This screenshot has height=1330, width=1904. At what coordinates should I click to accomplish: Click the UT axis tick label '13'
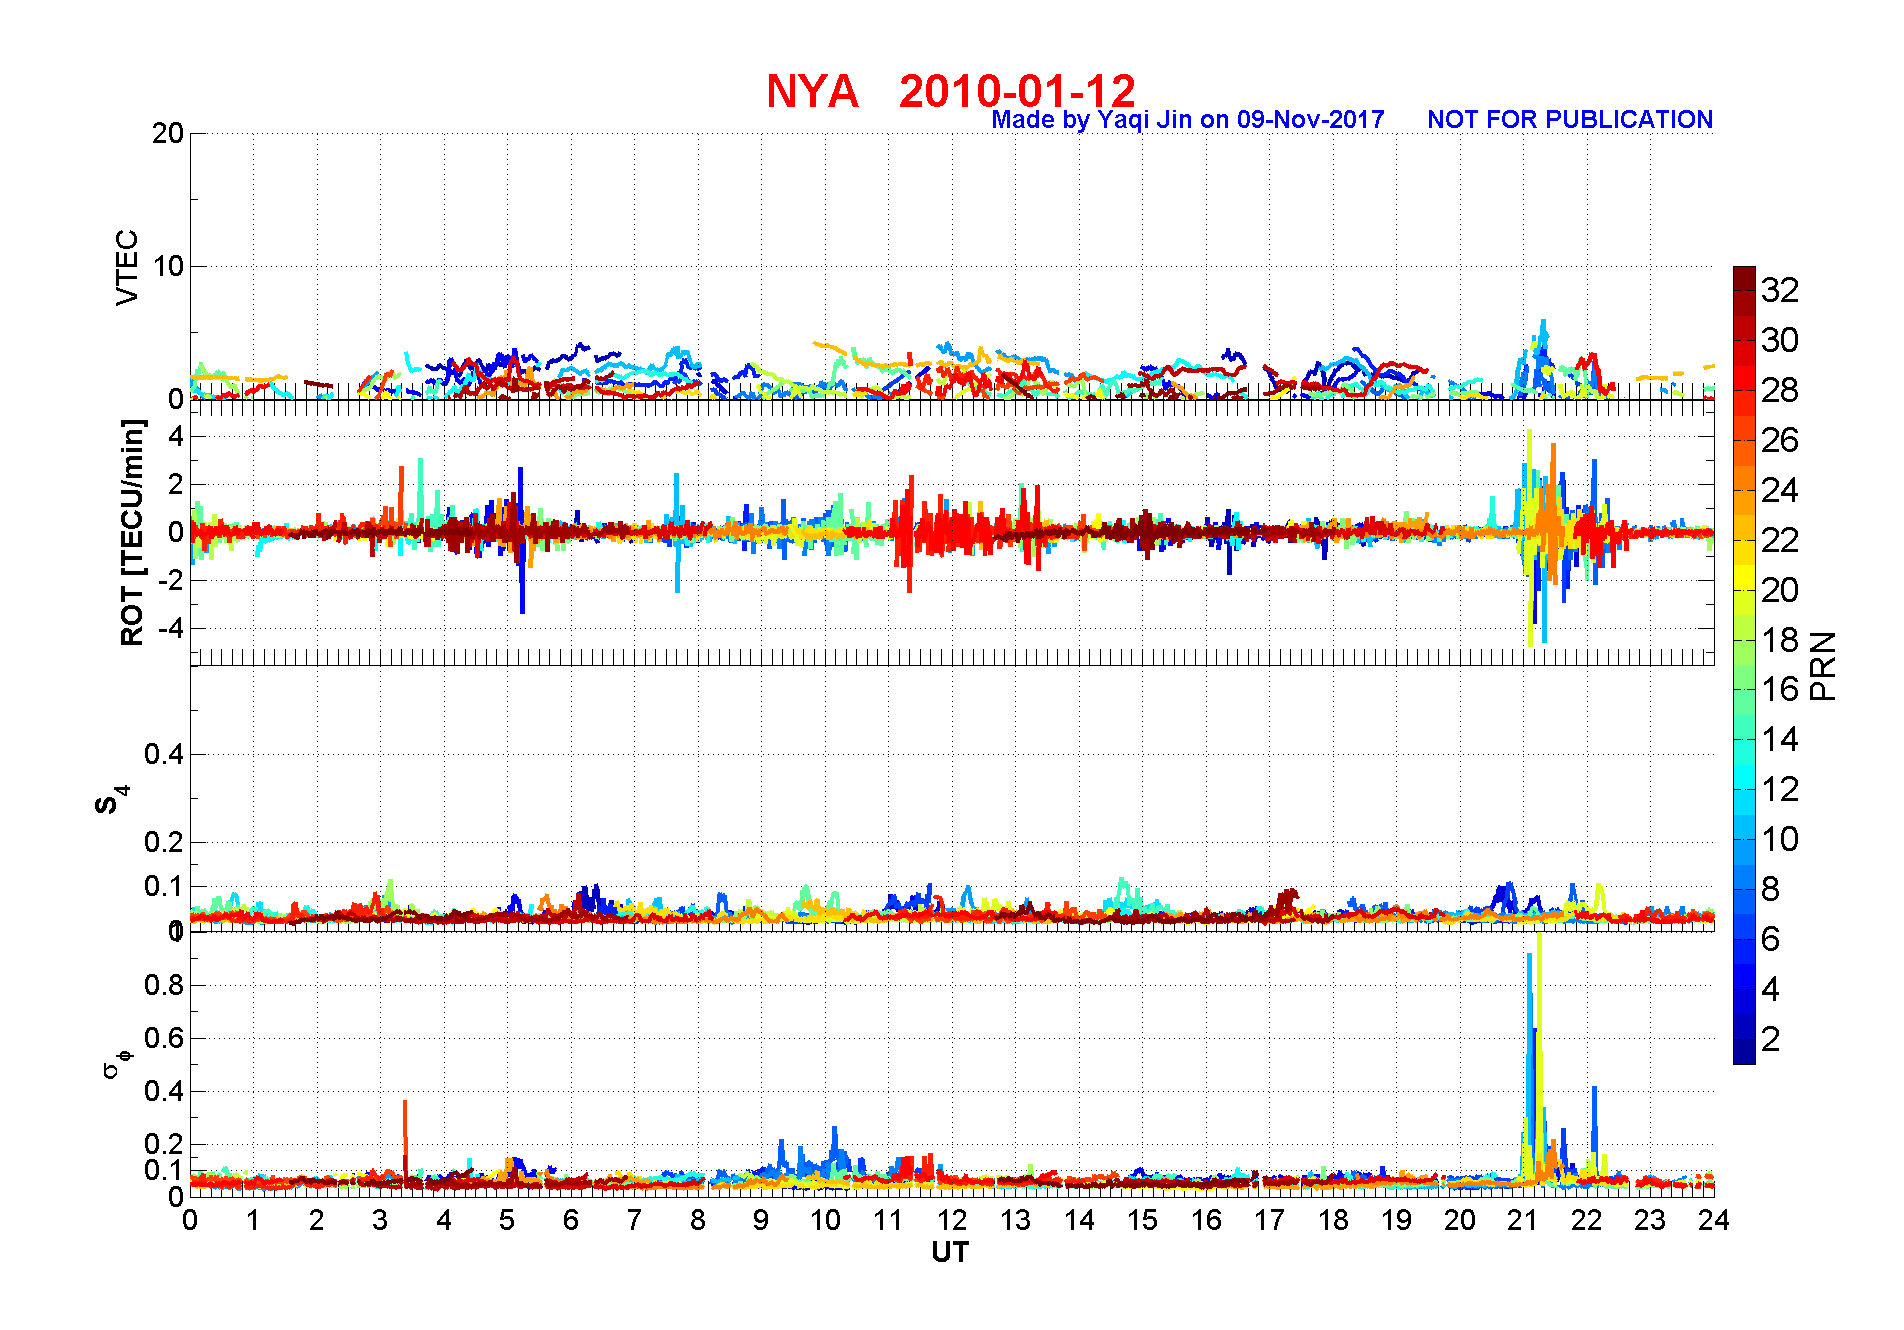(x=1015, y=1220)
